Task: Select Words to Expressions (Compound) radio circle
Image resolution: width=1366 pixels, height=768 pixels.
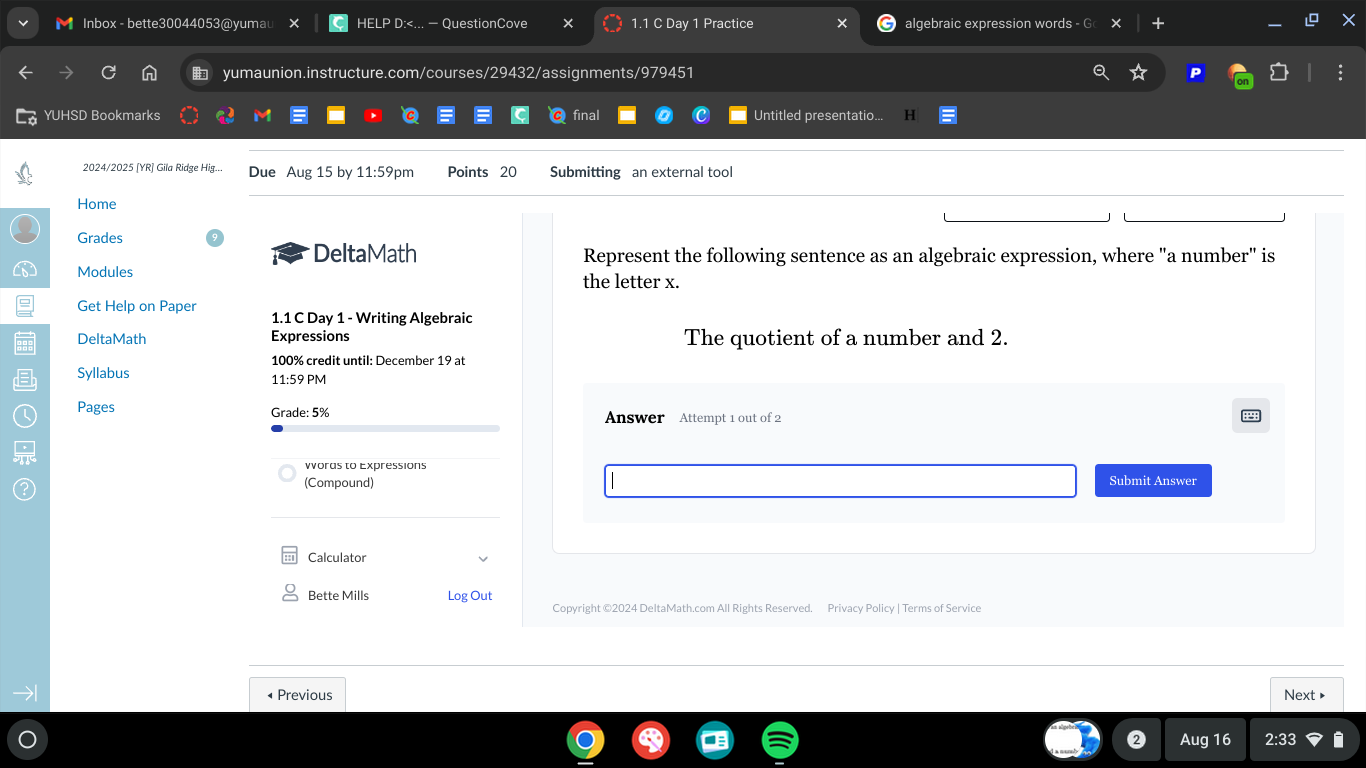Action: coord(287,473)
